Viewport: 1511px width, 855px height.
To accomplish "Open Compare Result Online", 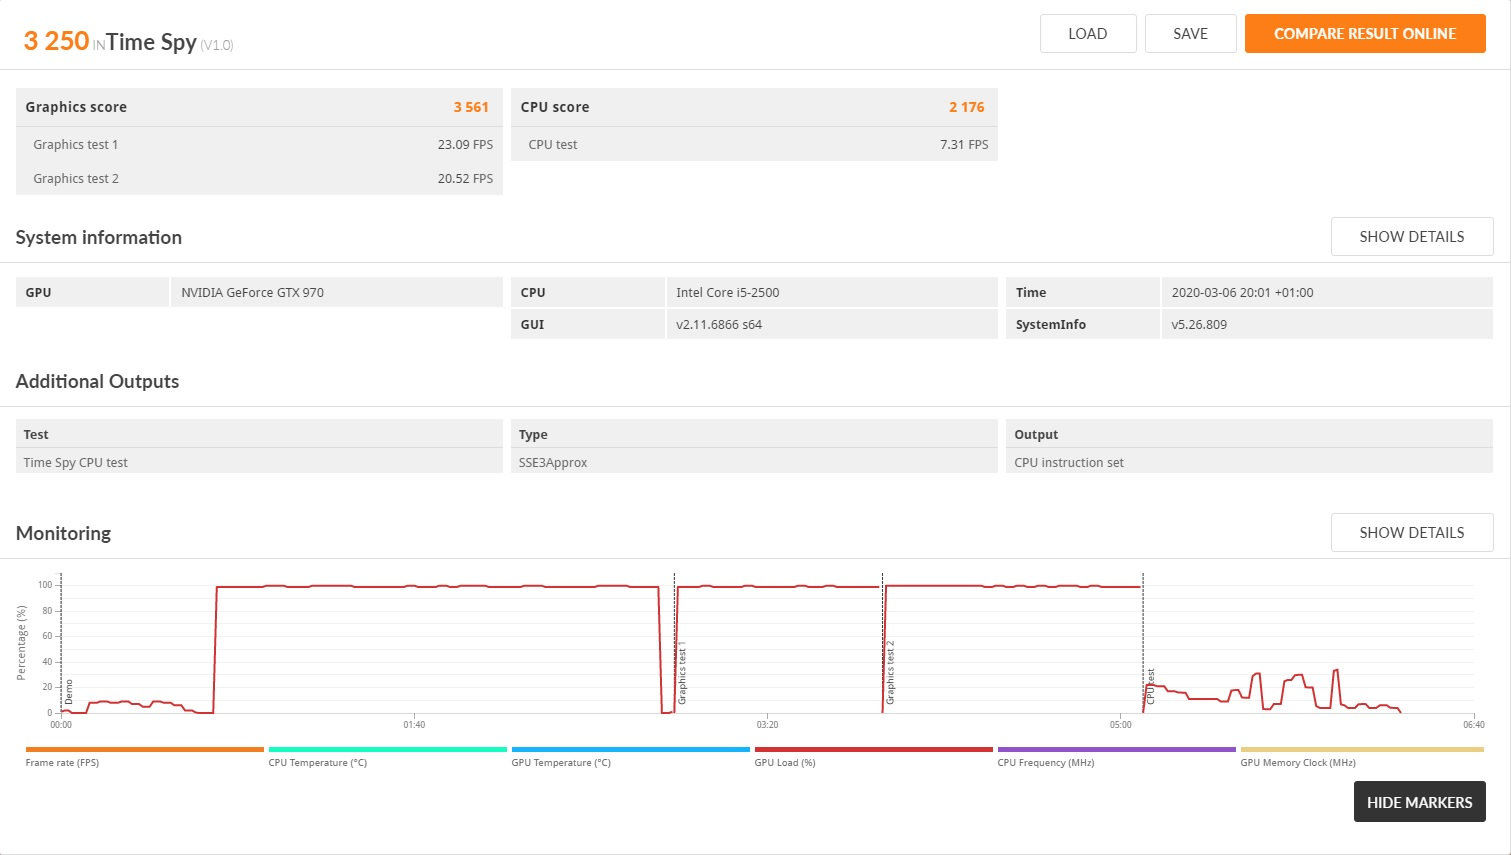I will 1364,34.
